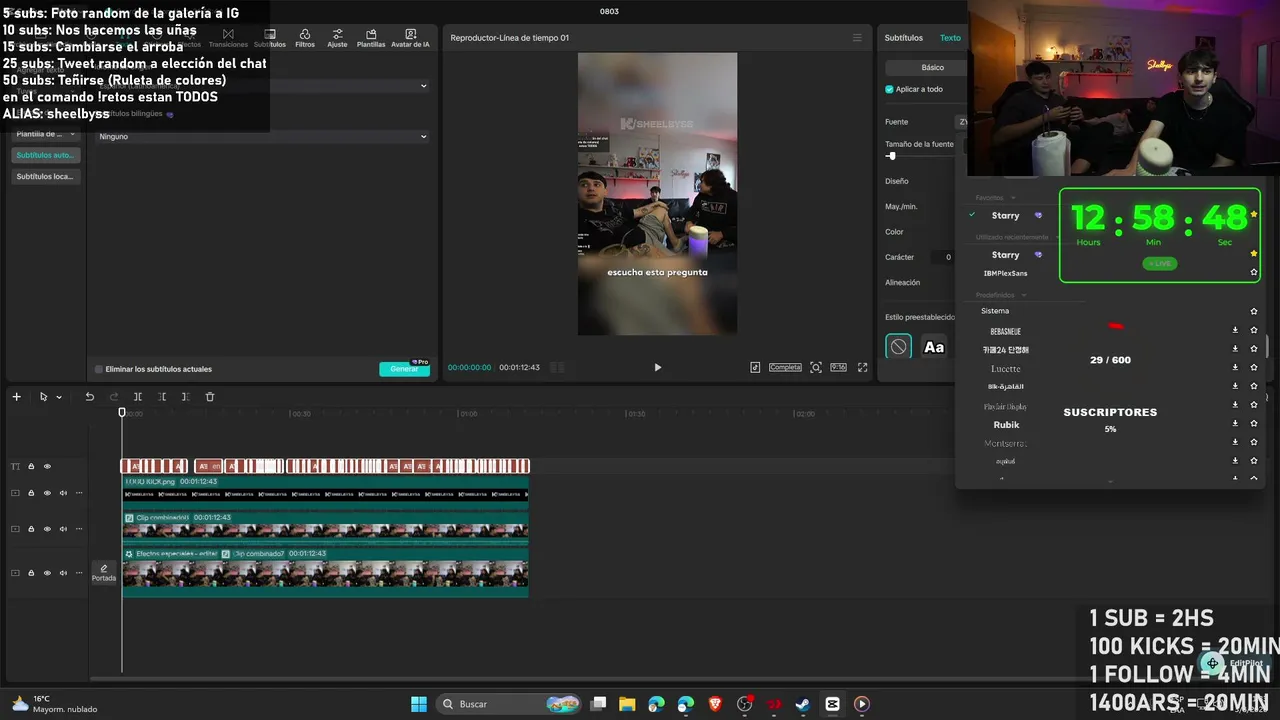
Task: Choose the Rubik font
Action: [1006, 425]
